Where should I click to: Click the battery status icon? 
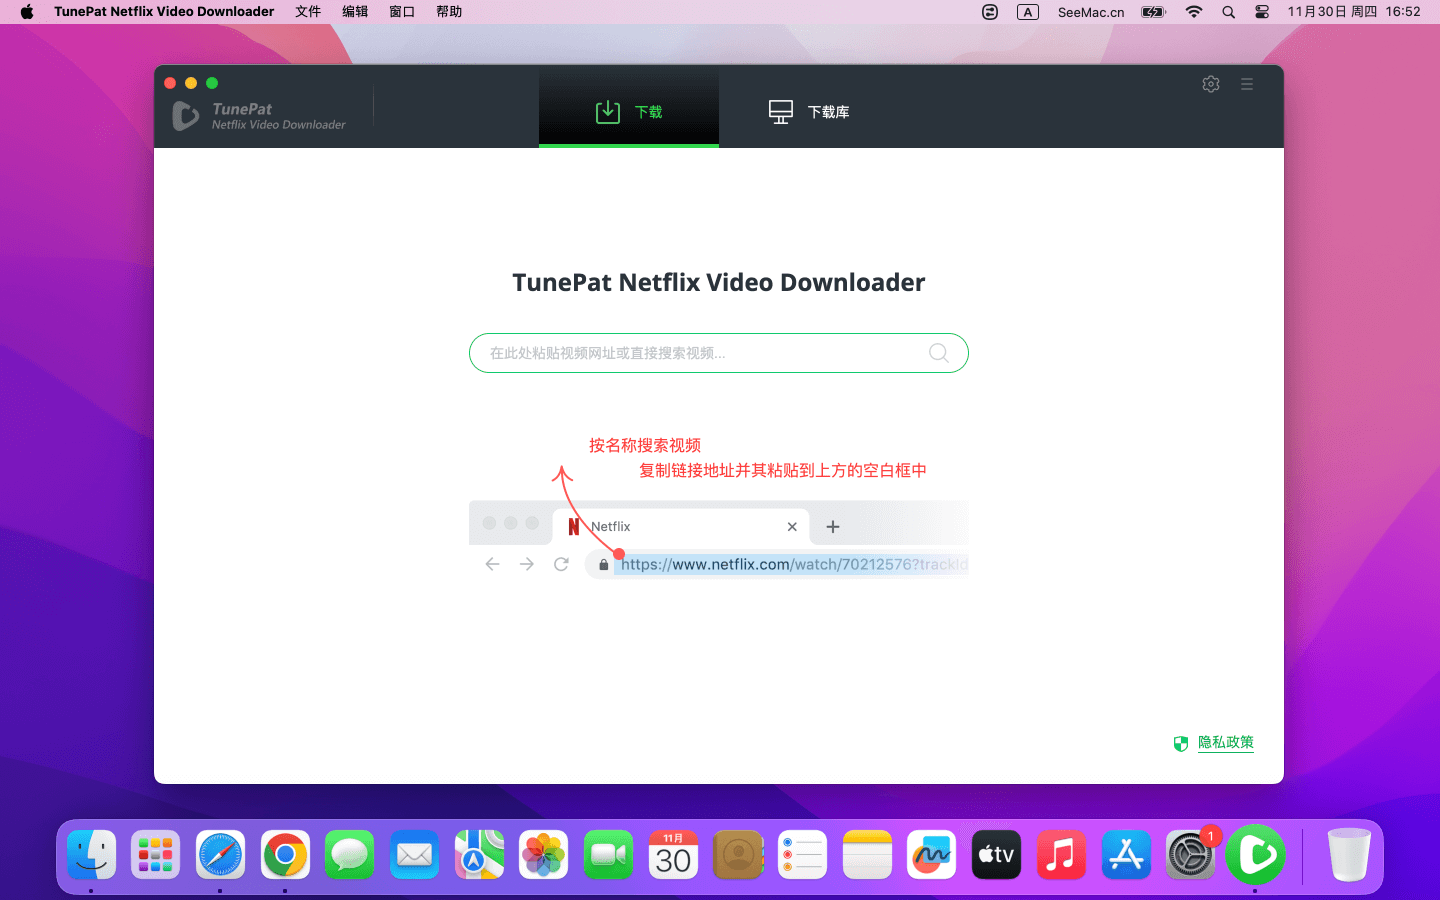(1154, 12)
